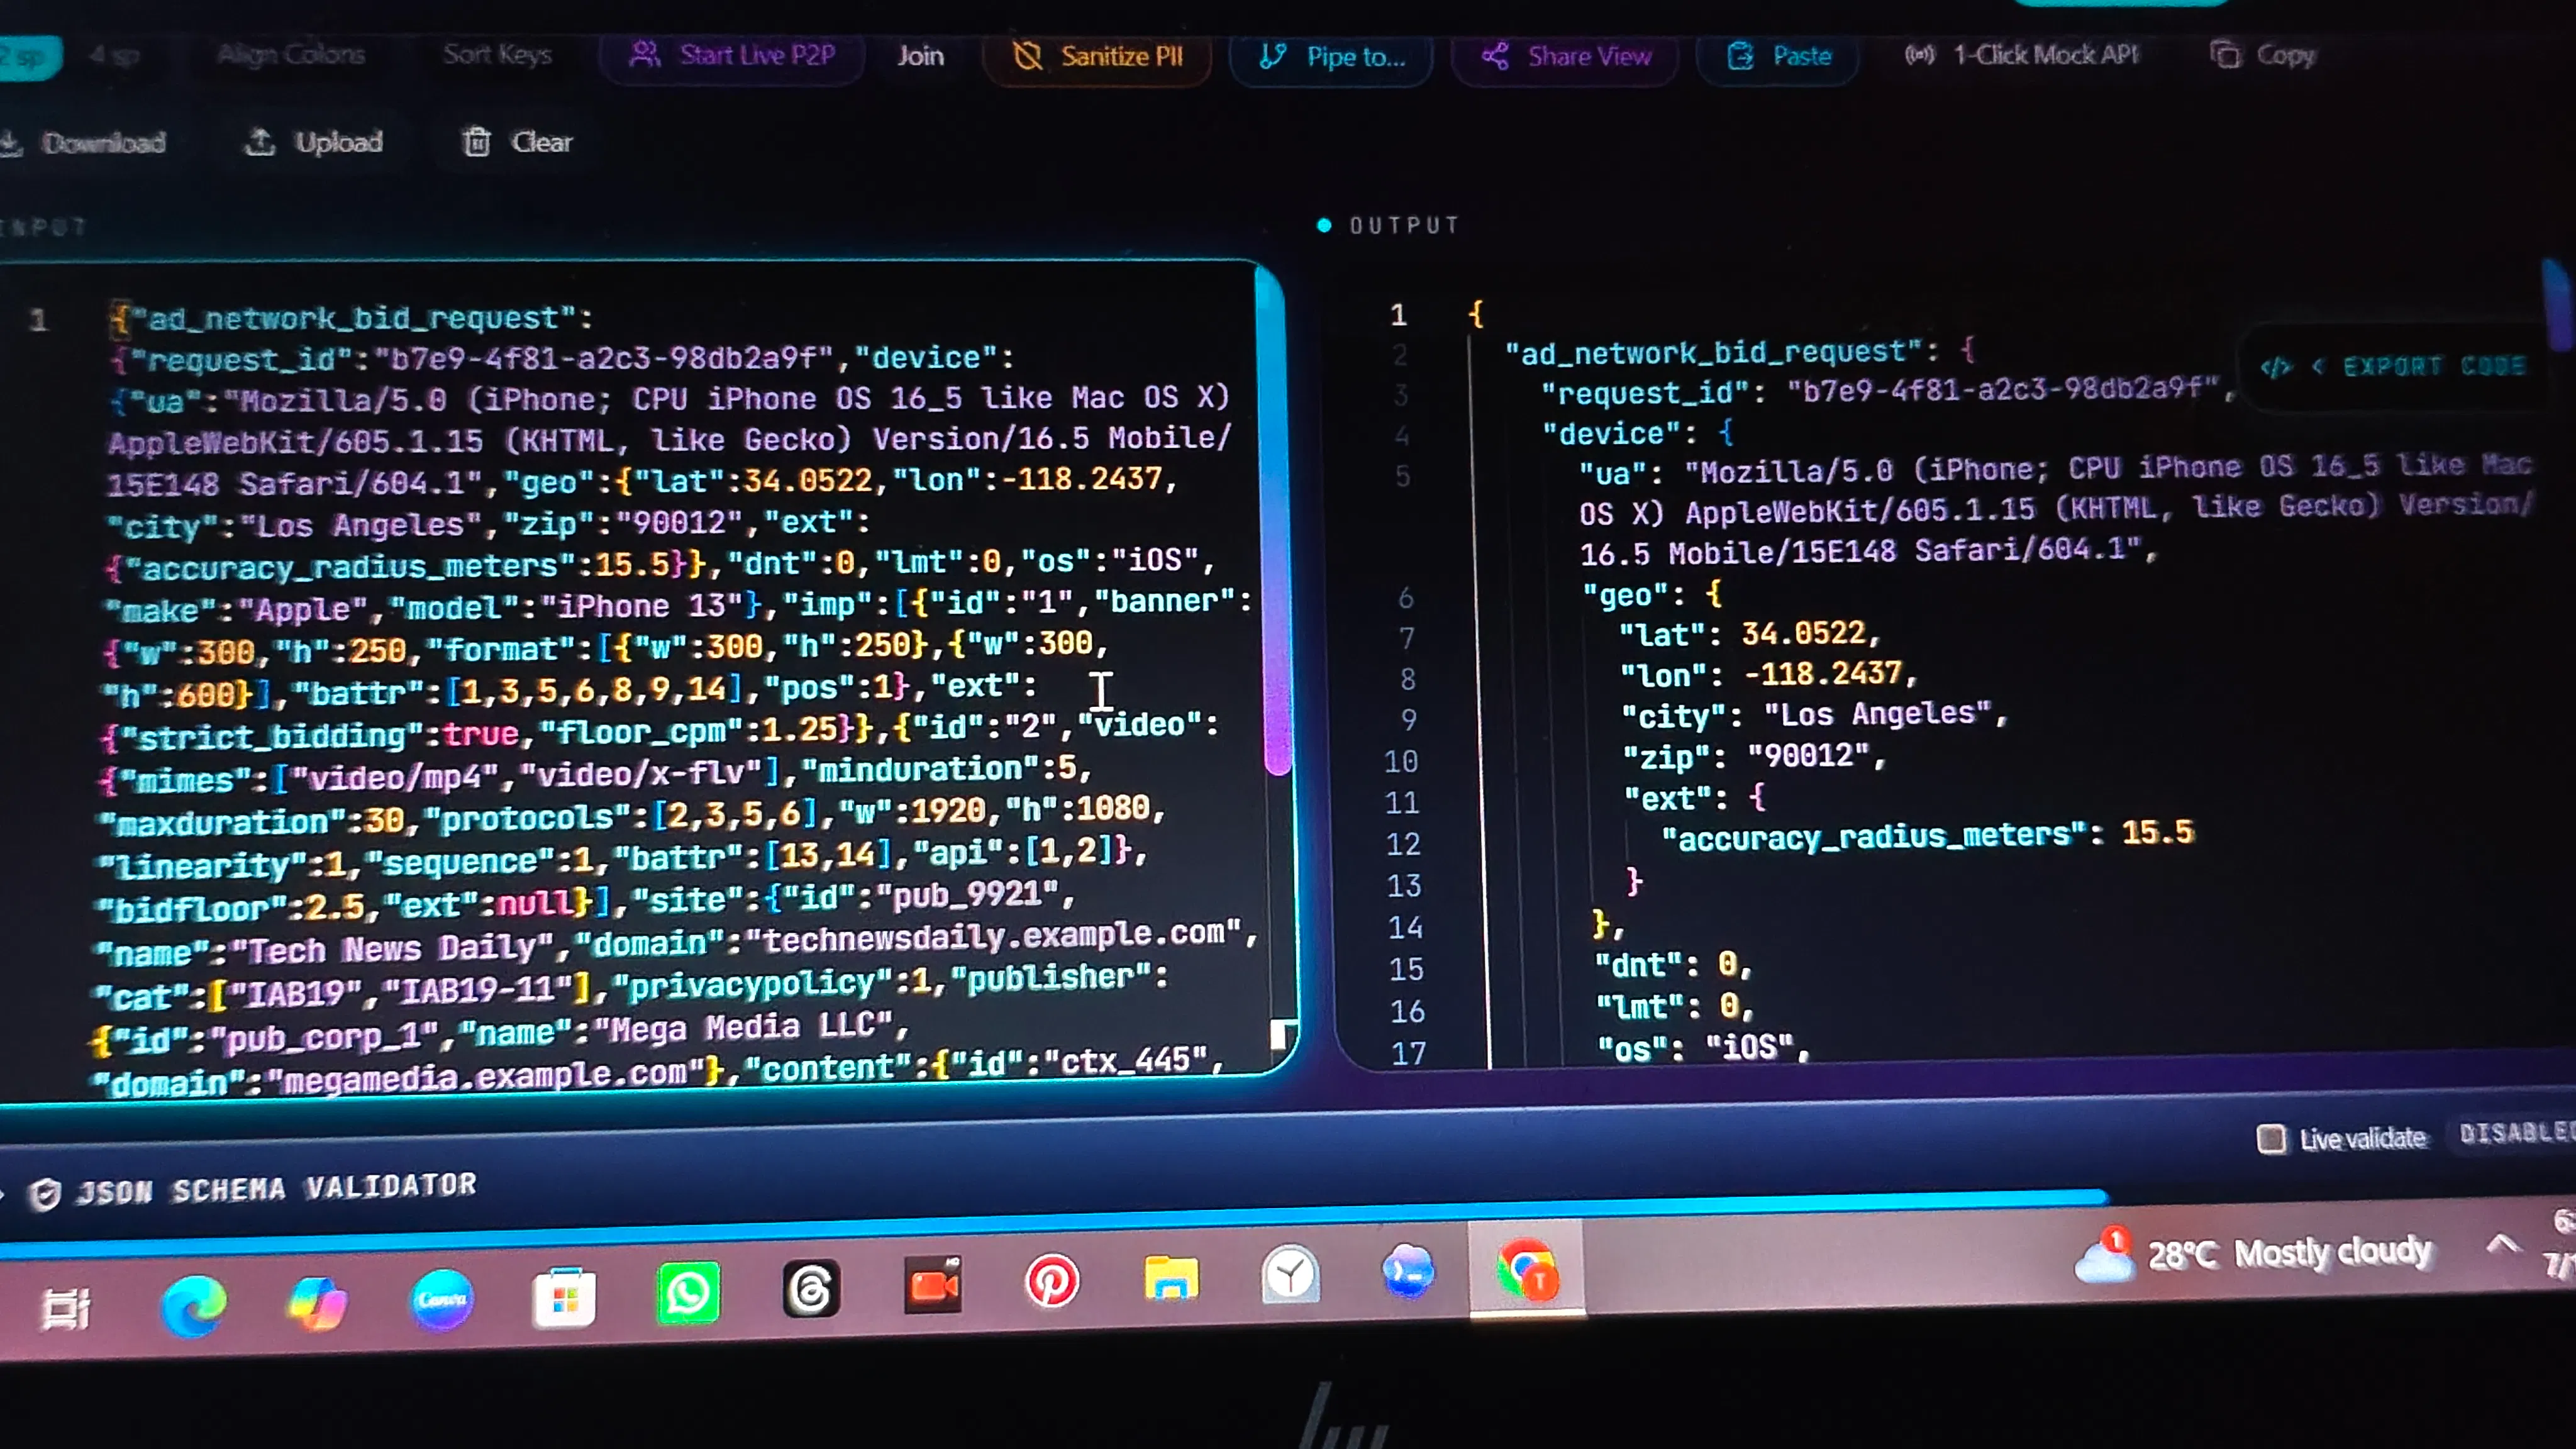The height and width of the screenshot is (1449, 2576).
Task: Open the Pipe to... option
Action: pyautogui.click(x=1331, y=58)
